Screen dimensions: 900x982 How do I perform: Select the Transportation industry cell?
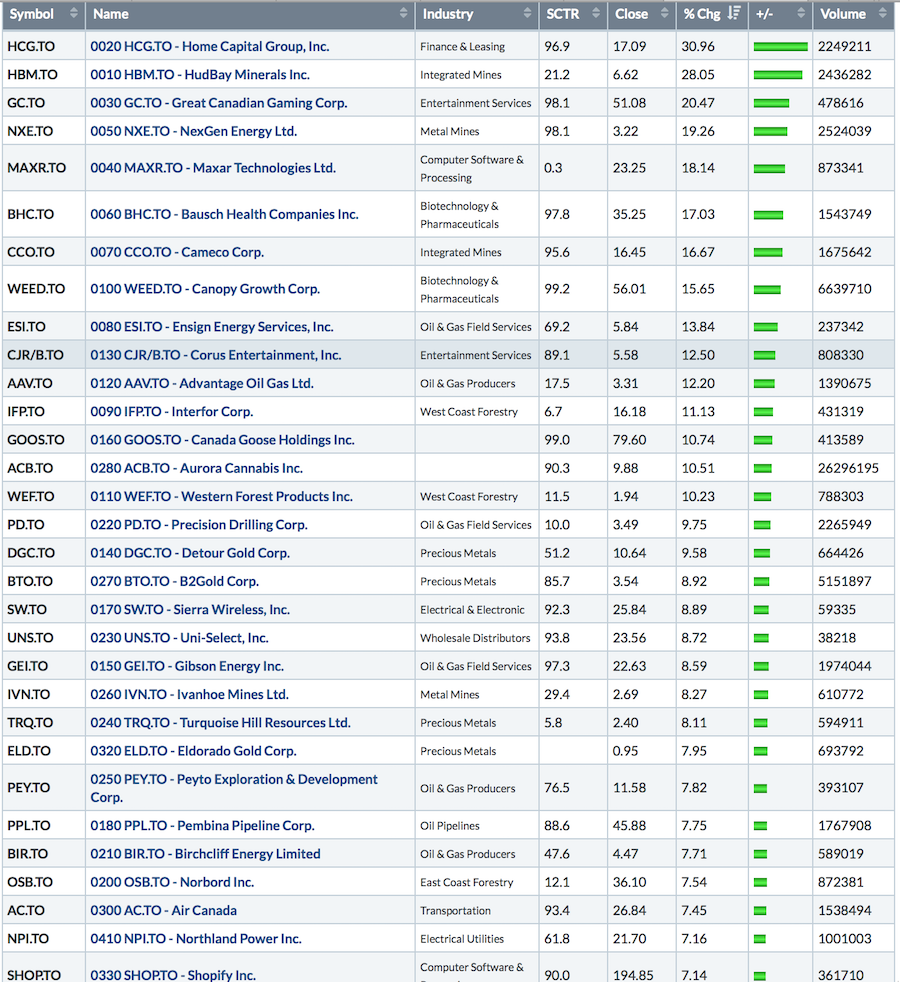point(477,910)
